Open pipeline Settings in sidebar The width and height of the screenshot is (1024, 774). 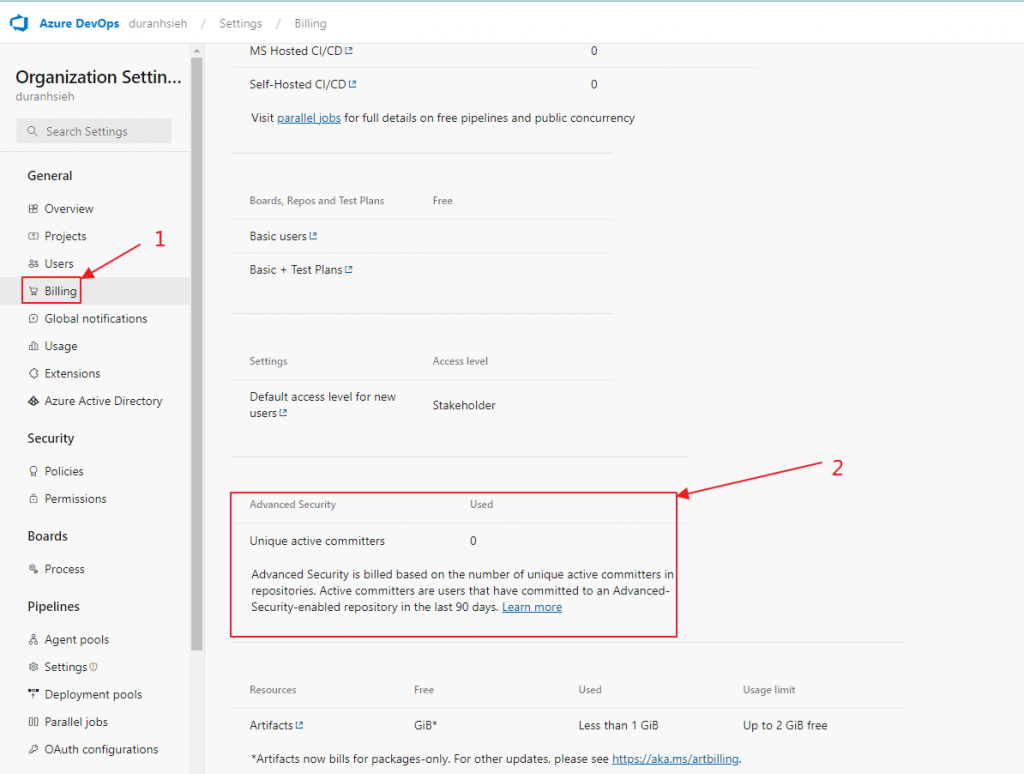pyautogui.click(x=65, y=668)
